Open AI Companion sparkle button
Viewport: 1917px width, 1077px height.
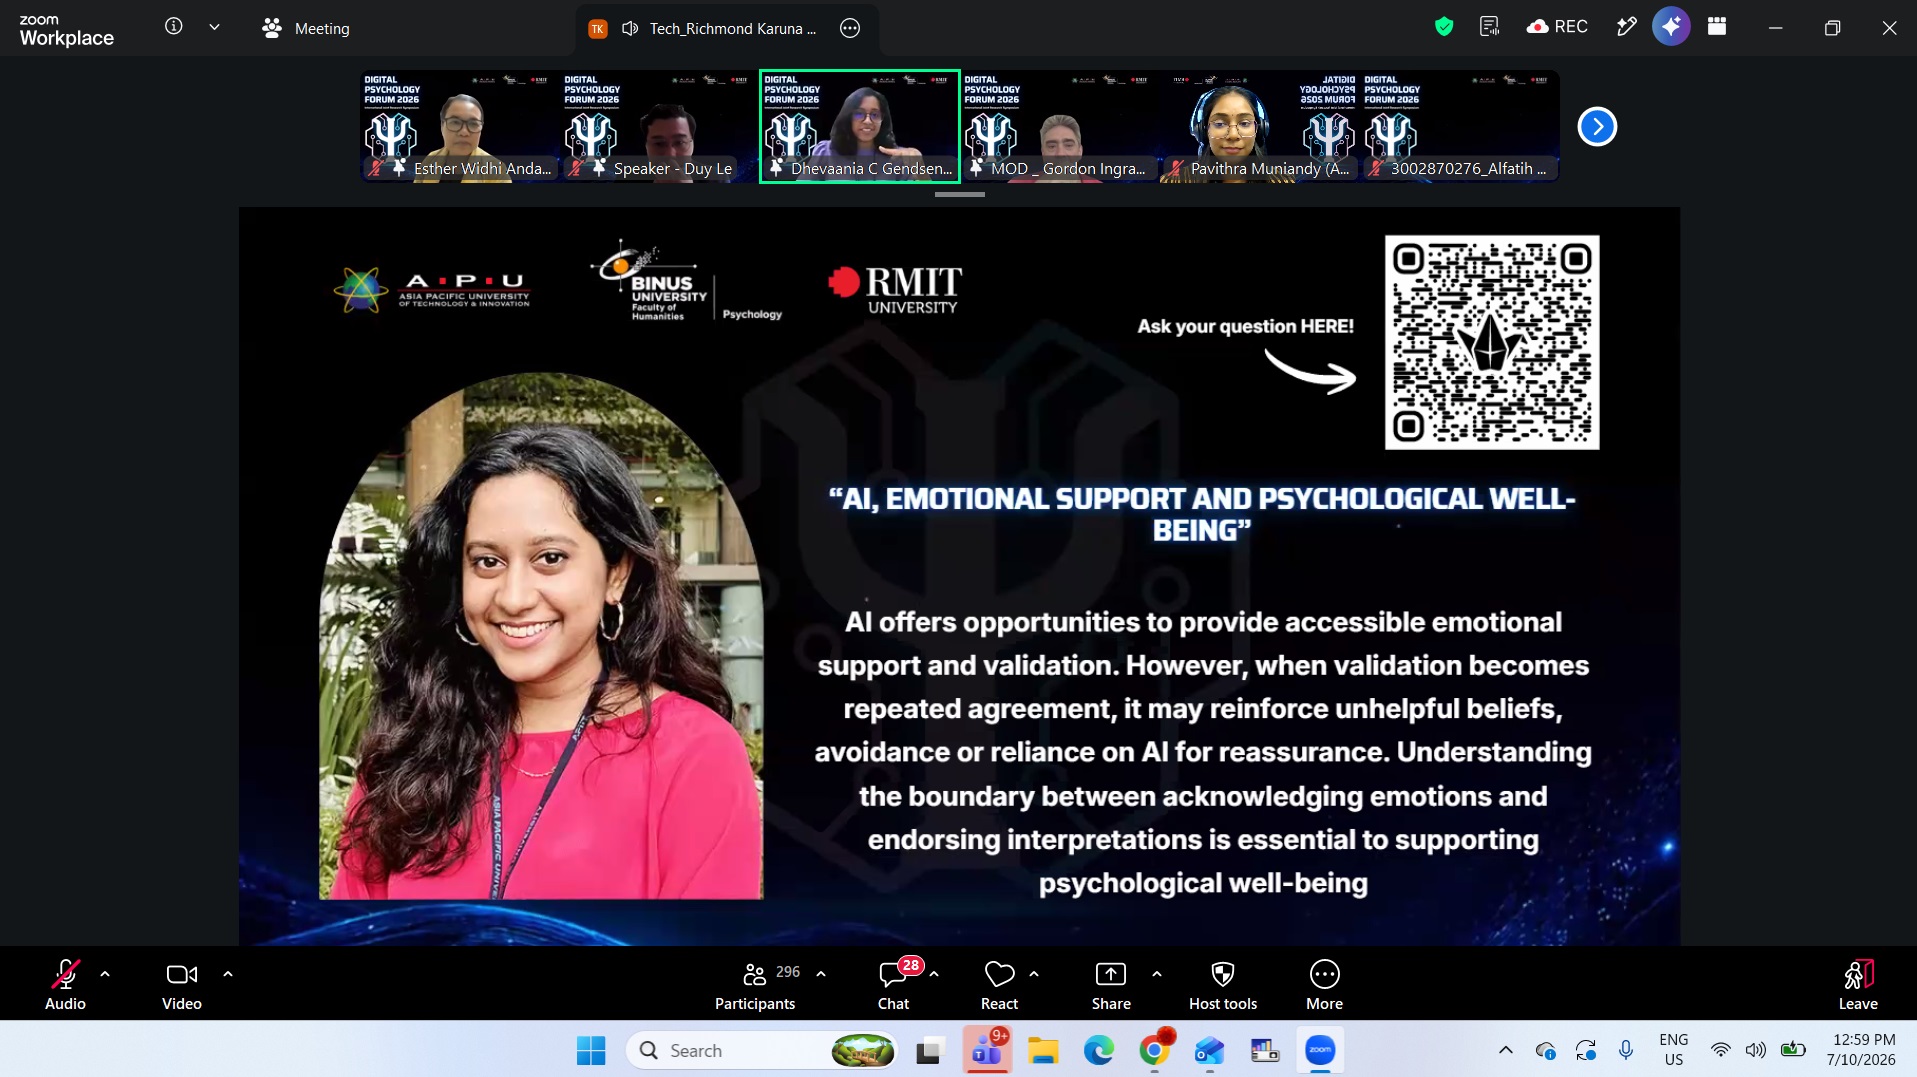pyautogui.click(x=1671, y=26)
